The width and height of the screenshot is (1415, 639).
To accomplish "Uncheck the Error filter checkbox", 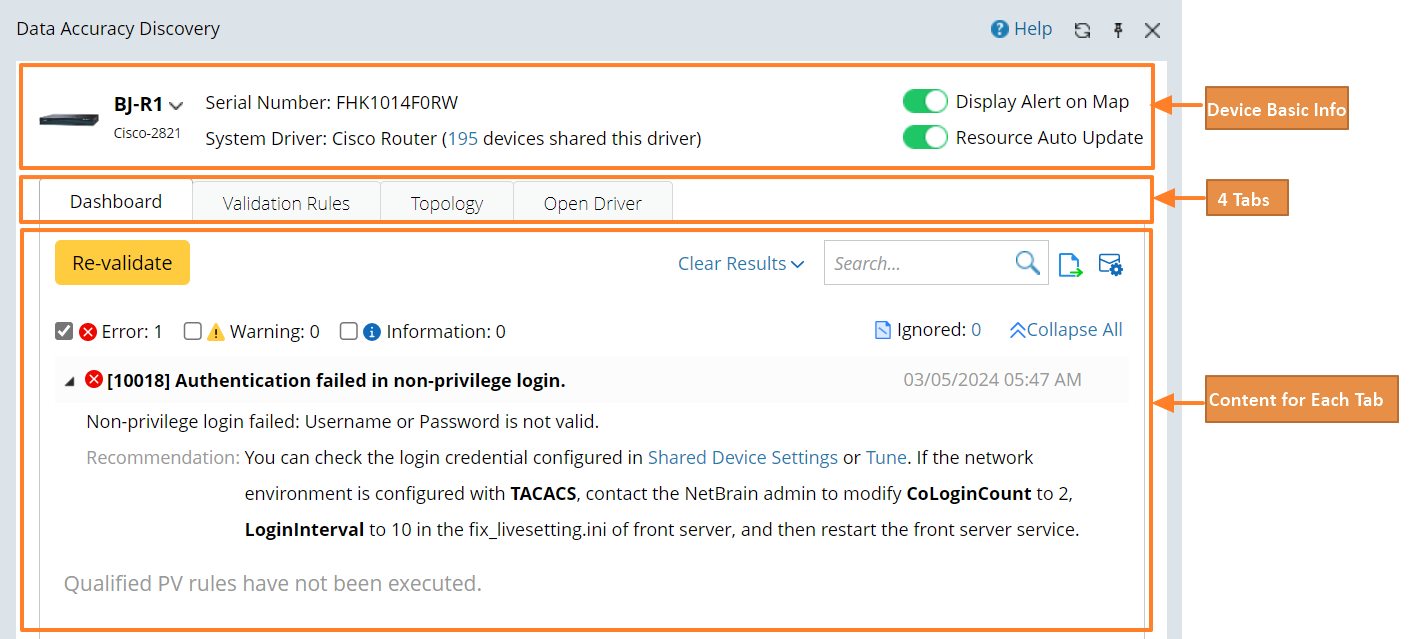I will click(64, 331).
